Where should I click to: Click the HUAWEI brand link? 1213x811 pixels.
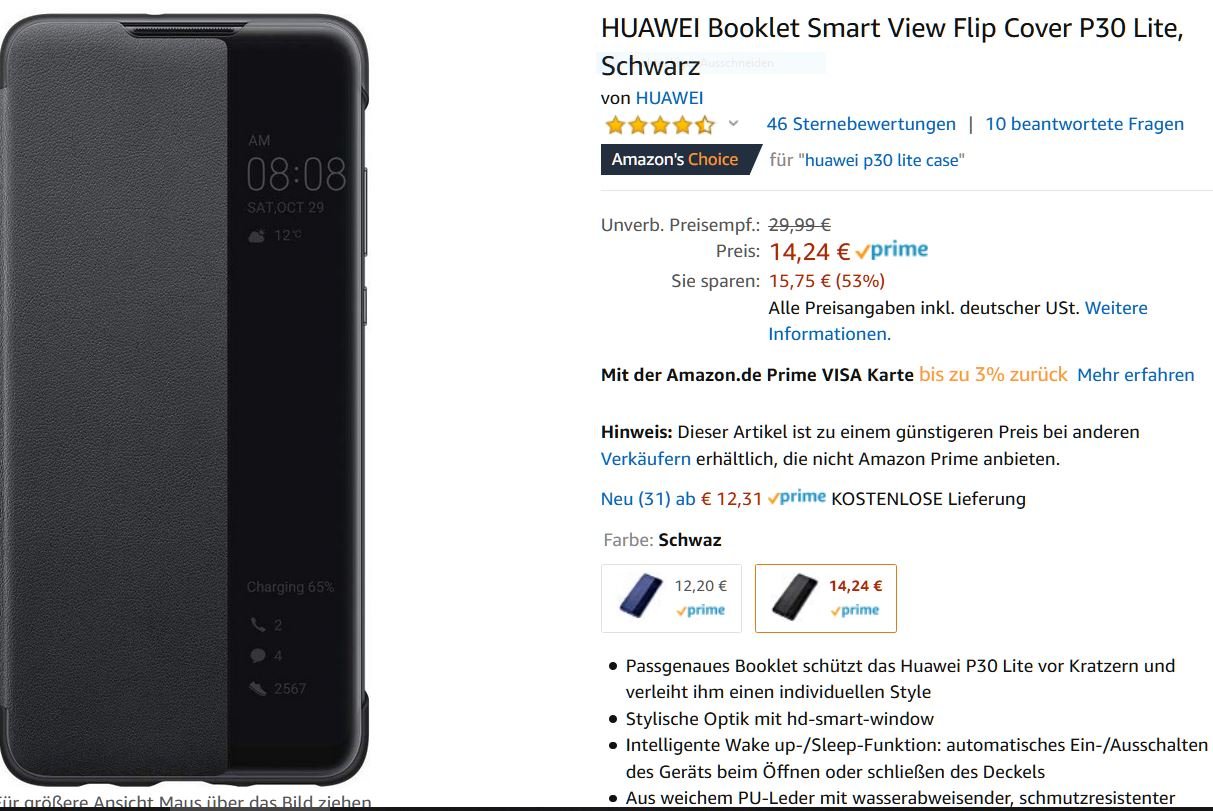point(669,98)
